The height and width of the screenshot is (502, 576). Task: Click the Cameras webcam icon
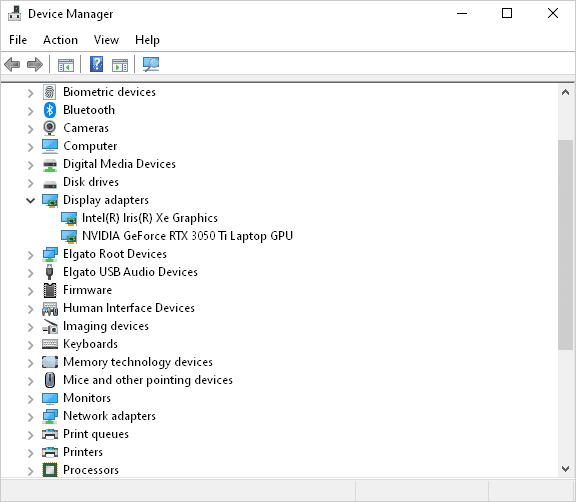50,128
